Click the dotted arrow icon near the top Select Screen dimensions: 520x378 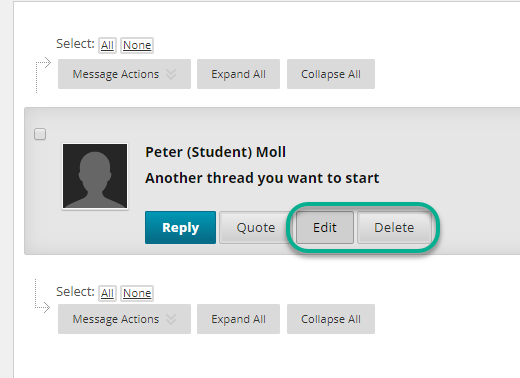43,75
